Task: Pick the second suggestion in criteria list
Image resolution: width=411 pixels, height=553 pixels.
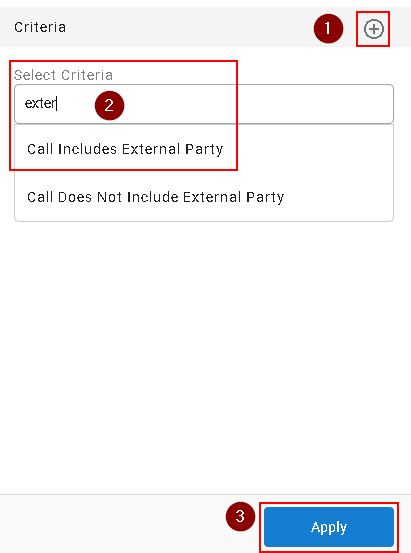Action: pos(156,197)
